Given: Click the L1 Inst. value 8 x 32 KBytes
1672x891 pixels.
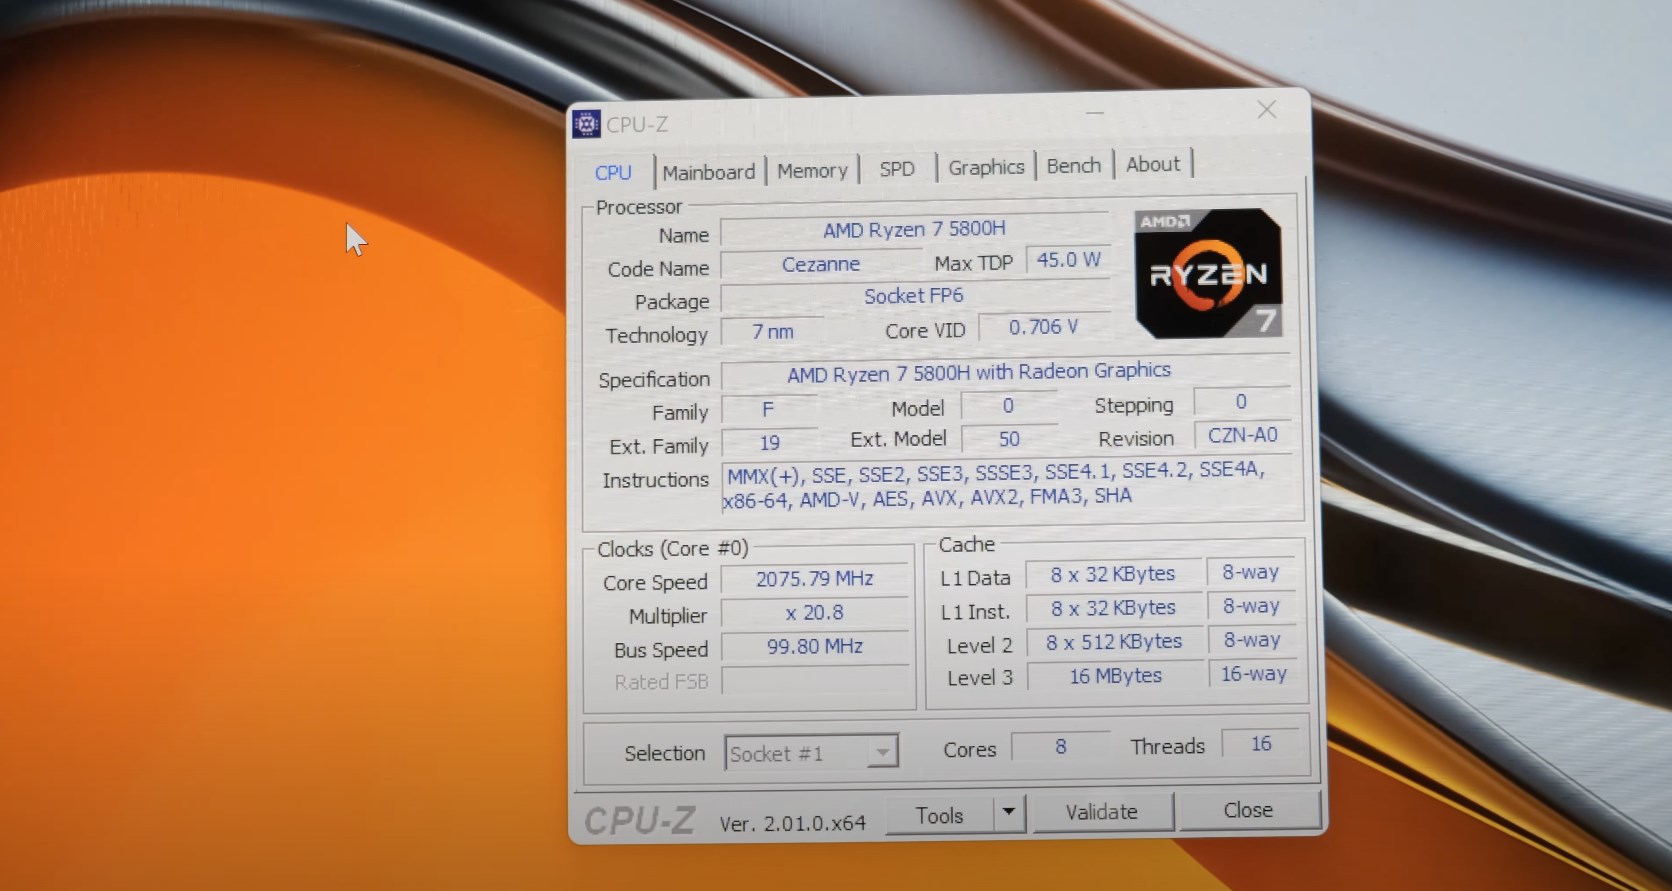Looking at the screenshot, I should (x=1113, y=608).
